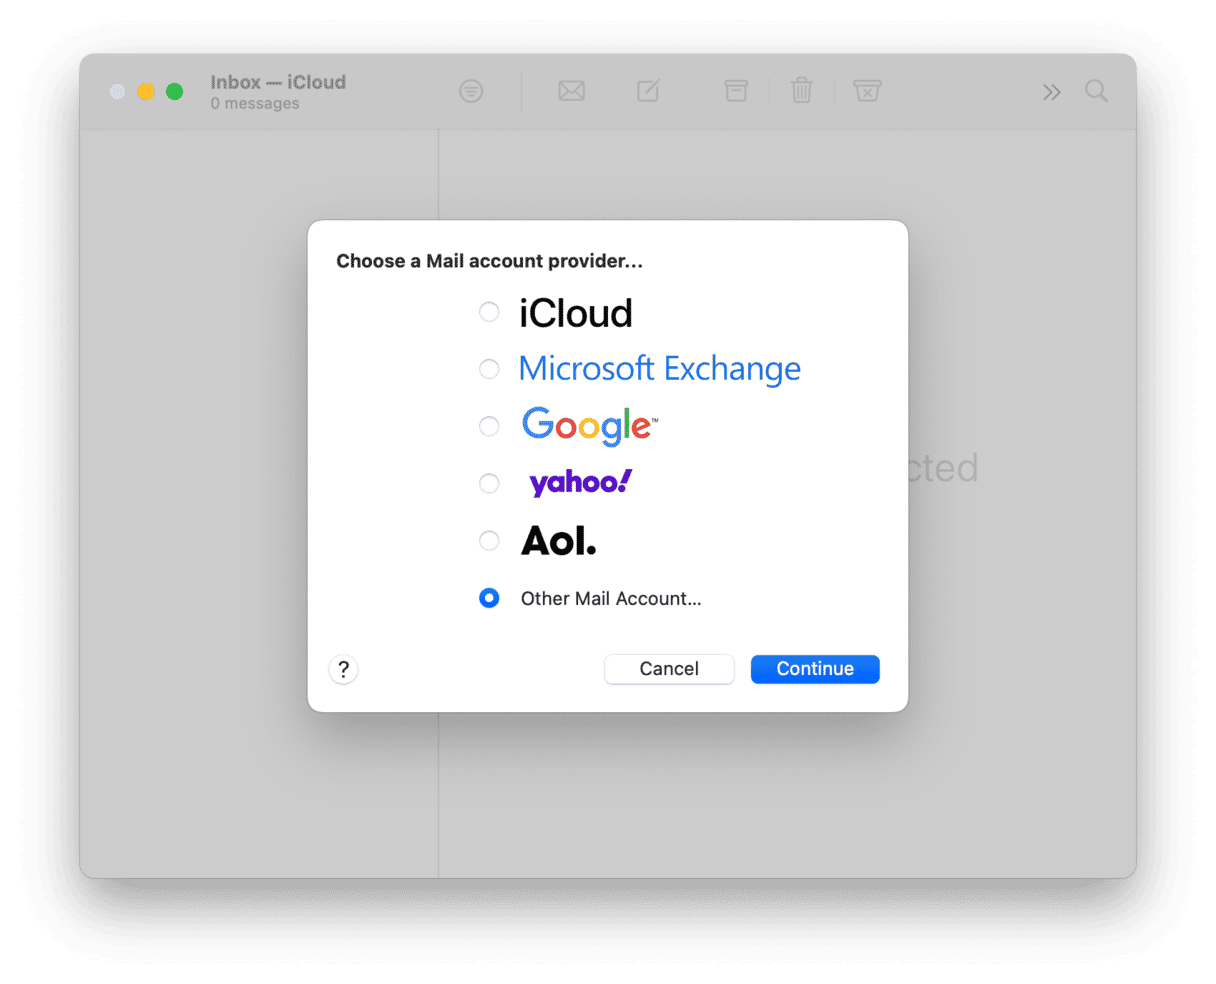Click the Get New Mail envelope icon
This screenshot has height=984, width=1216.
571,92
